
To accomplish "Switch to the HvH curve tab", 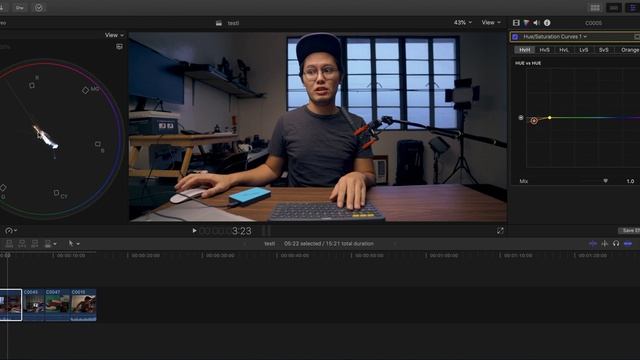I will [524, 50].
